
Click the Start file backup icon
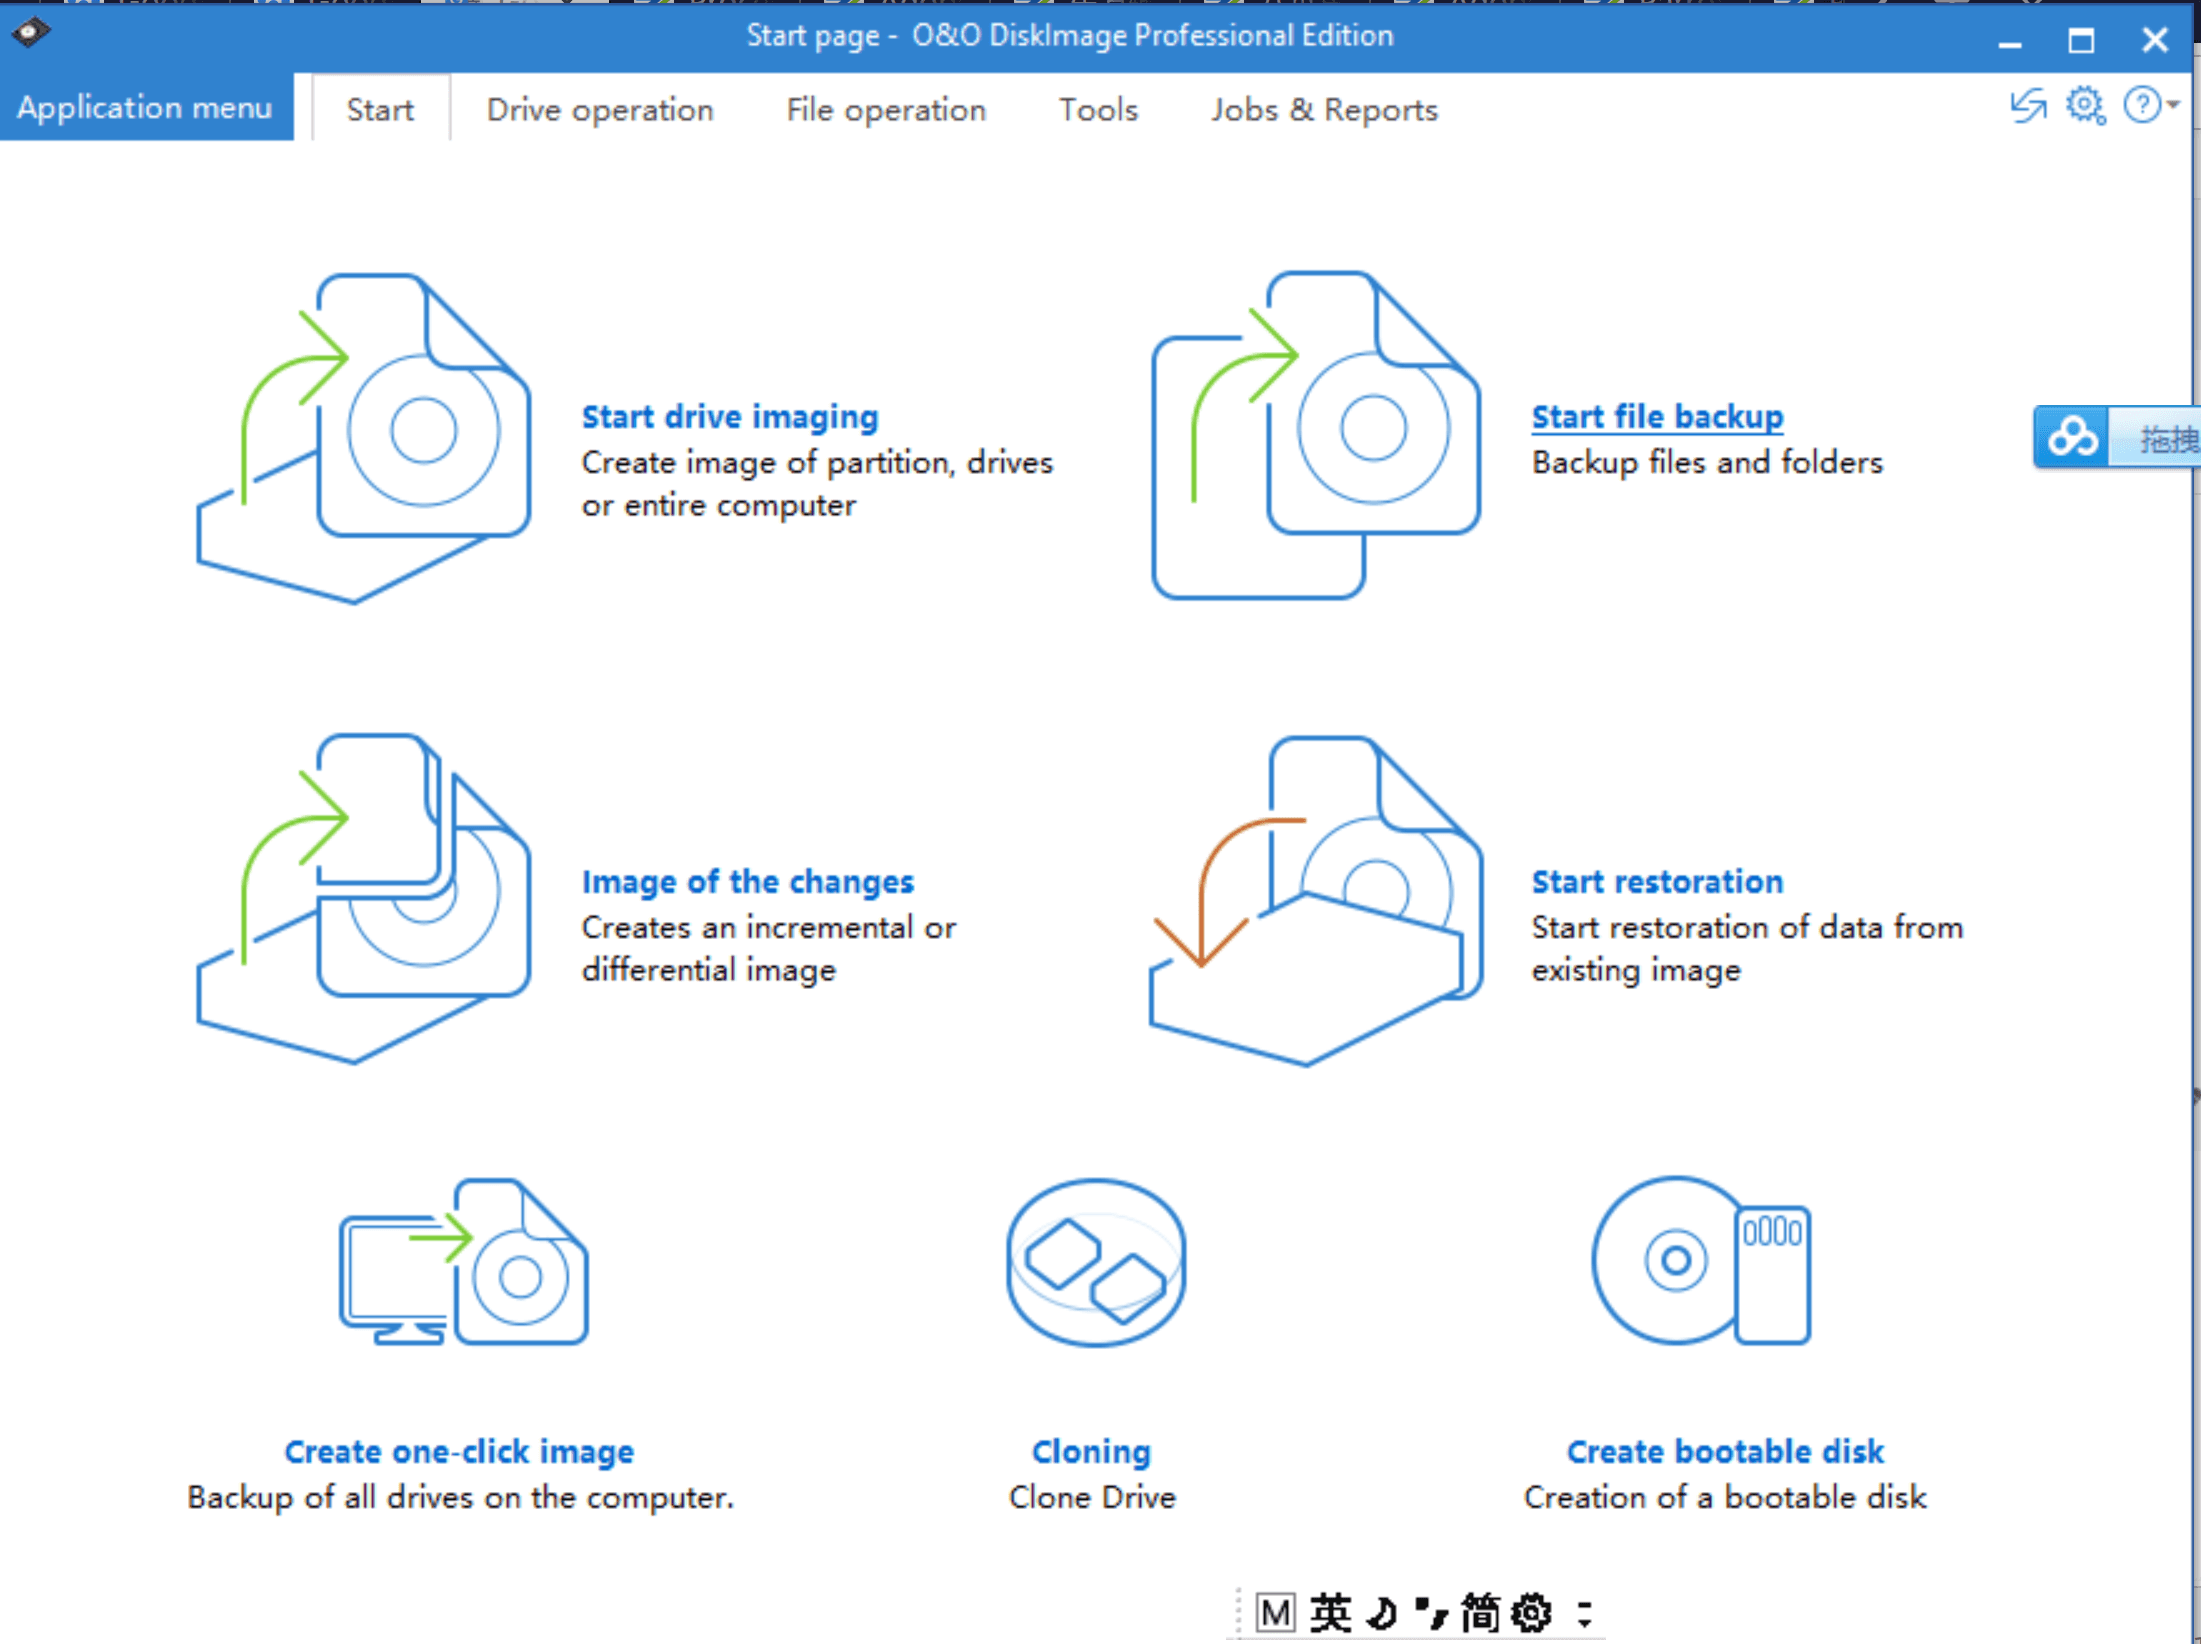pos(1316,435)
